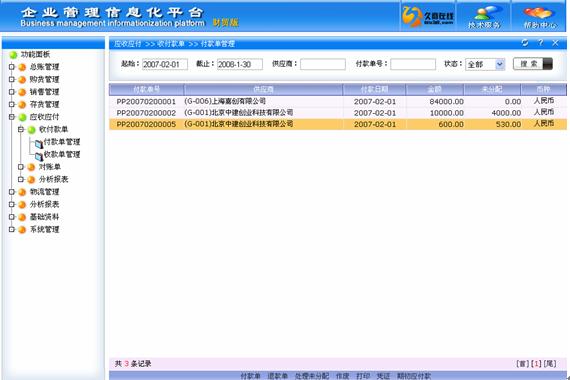Image resolution: width=570 pixels, height=380 pixels.
Task: Click 期初应付款 in the bottom action bar
Action: click(414, 376)
